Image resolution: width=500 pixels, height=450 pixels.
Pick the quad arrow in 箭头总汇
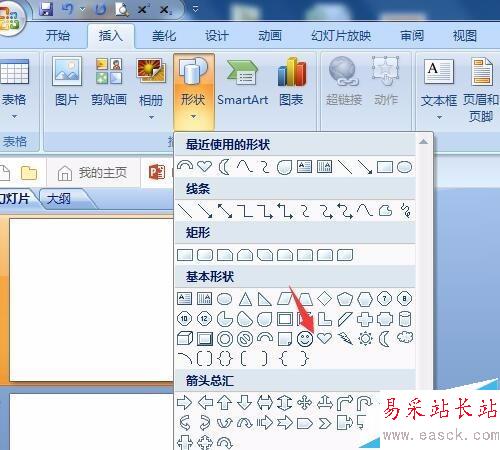(305, 403)
